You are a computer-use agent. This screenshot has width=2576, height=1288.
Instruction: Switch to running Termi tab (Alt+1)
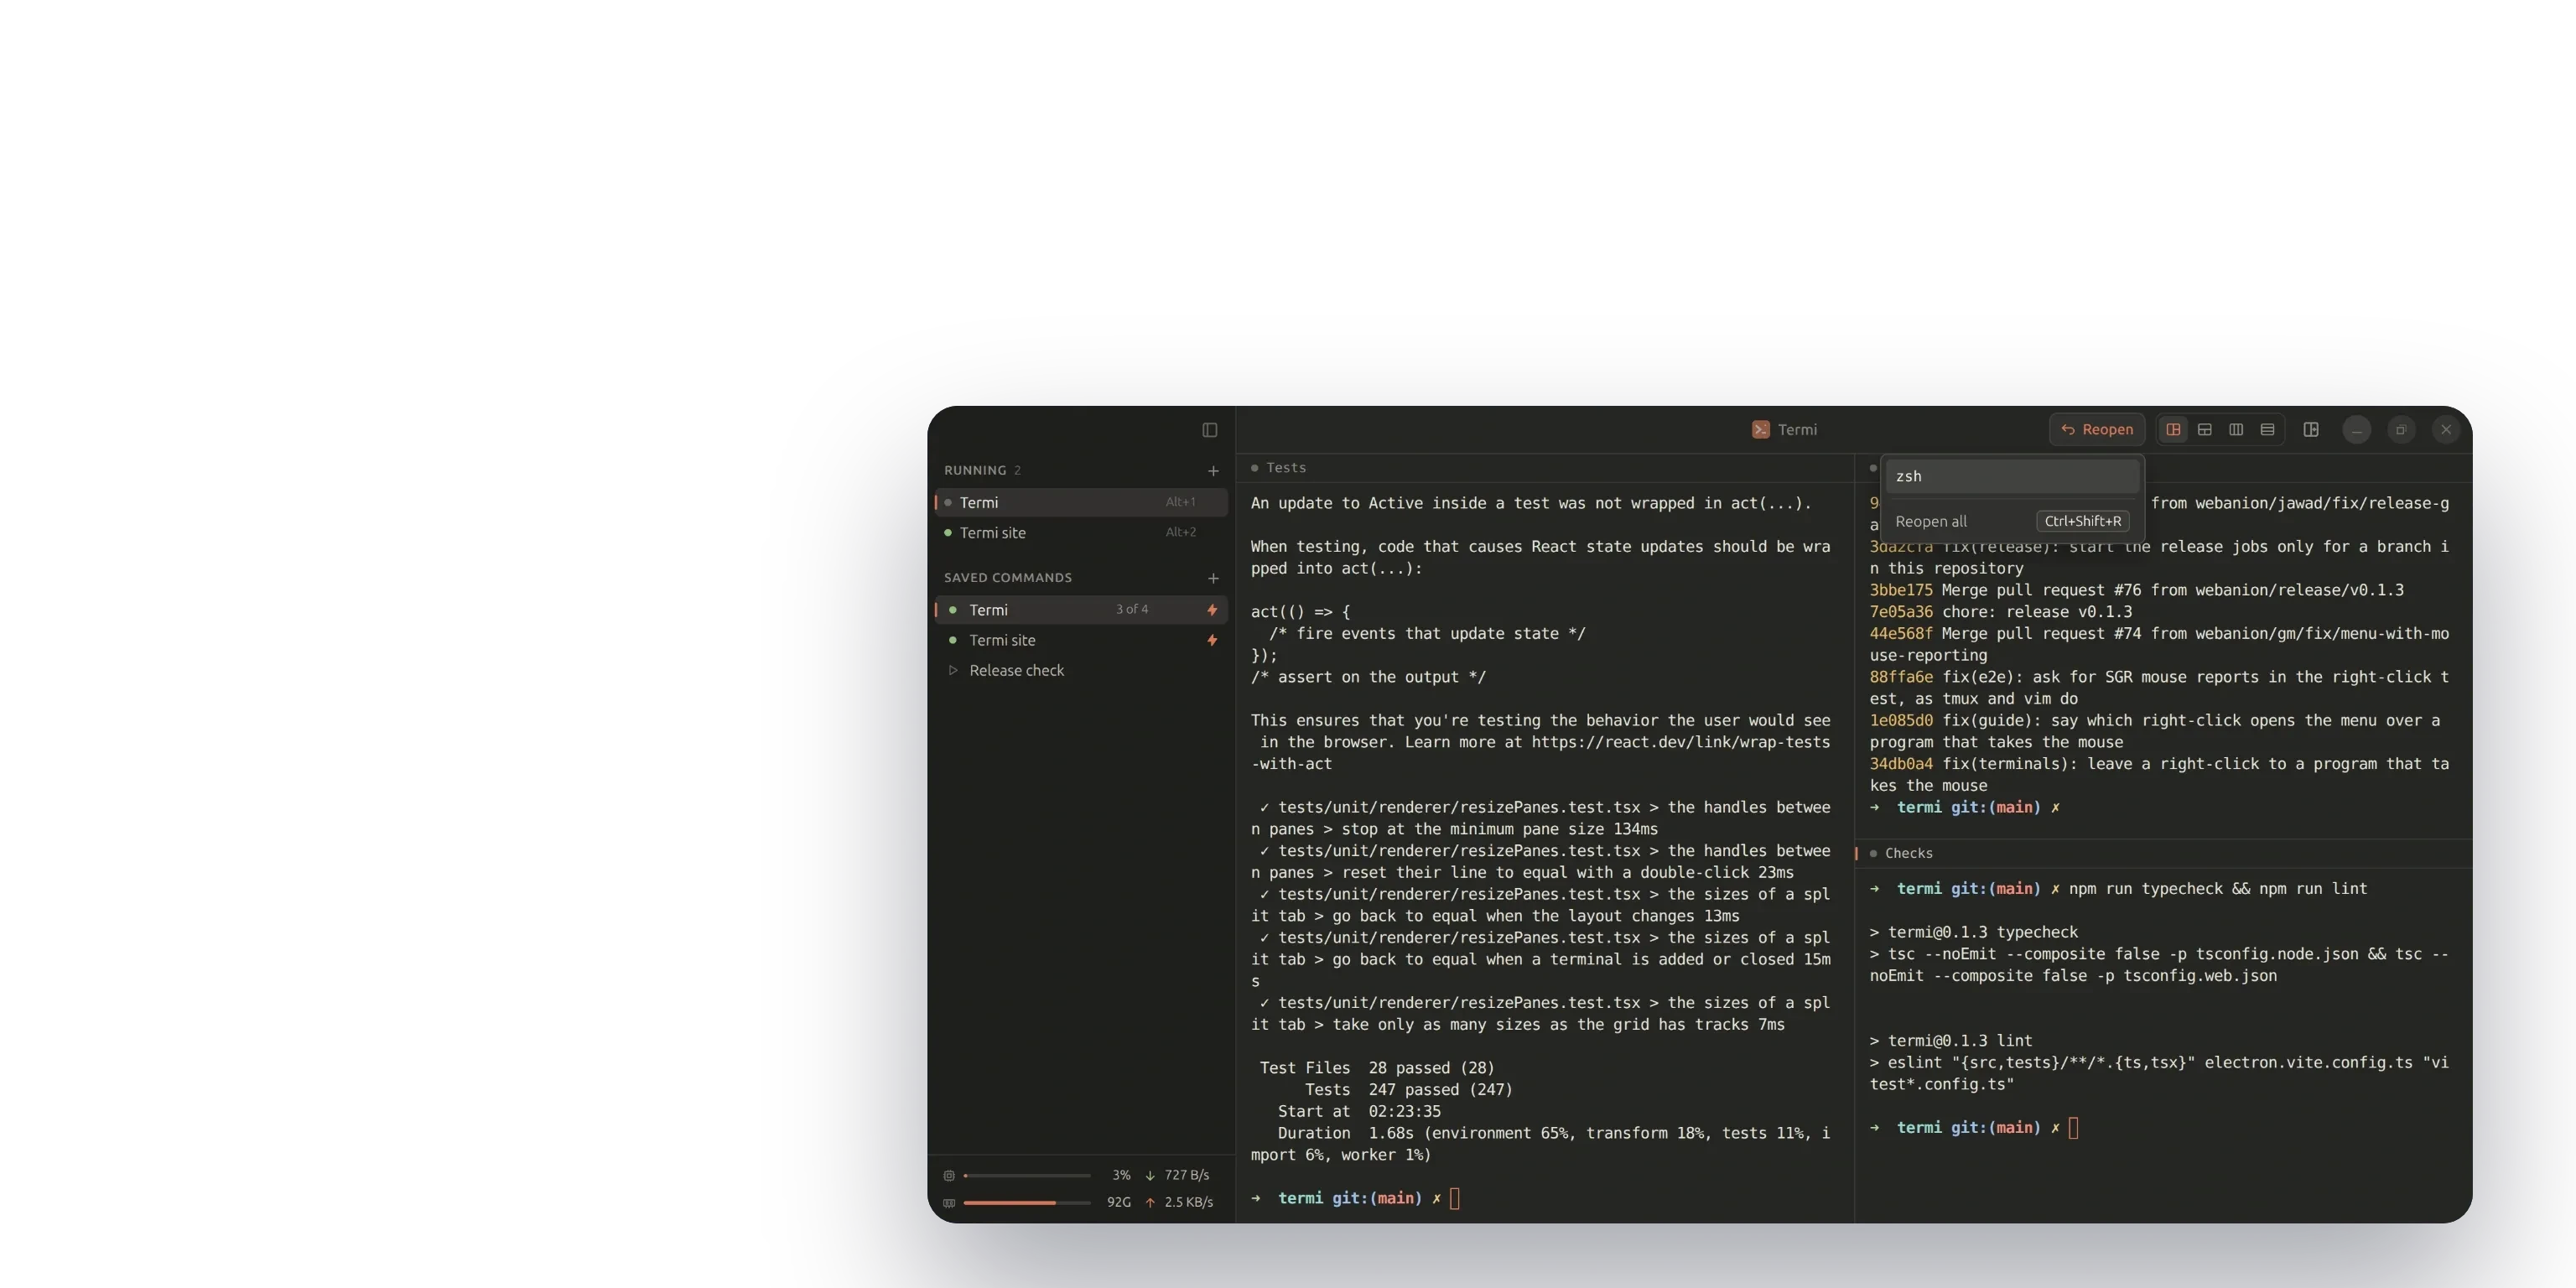coord(1082,503)
